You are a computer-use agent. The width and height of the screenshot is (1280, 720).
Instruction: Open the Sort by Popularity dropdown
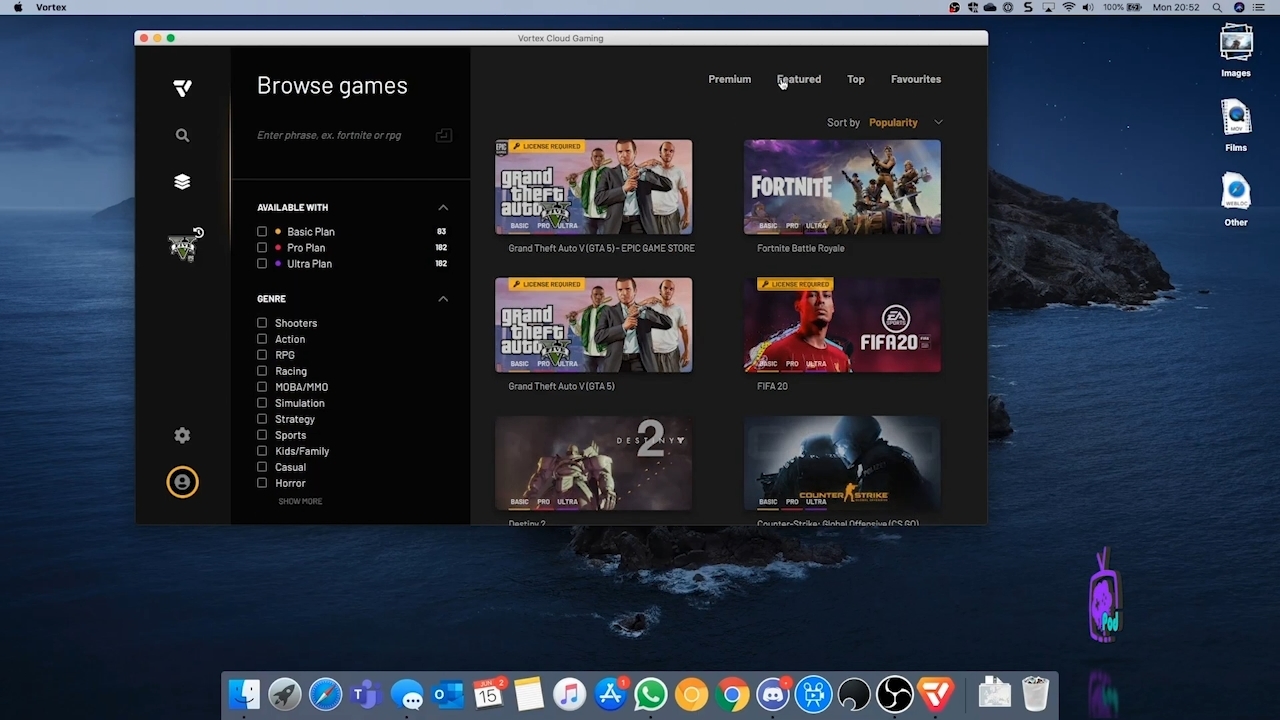pos(905,122)
